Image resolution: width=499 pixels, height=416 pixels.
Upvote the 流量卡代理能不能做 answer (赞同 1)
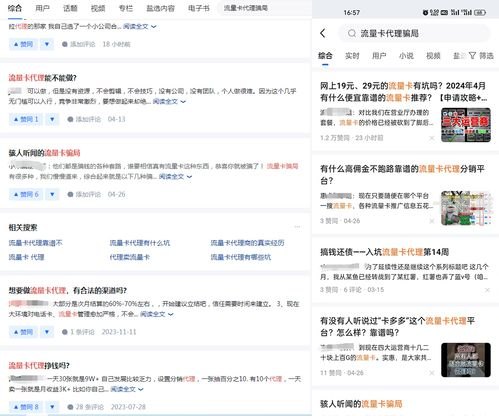(x=26, y=119)
